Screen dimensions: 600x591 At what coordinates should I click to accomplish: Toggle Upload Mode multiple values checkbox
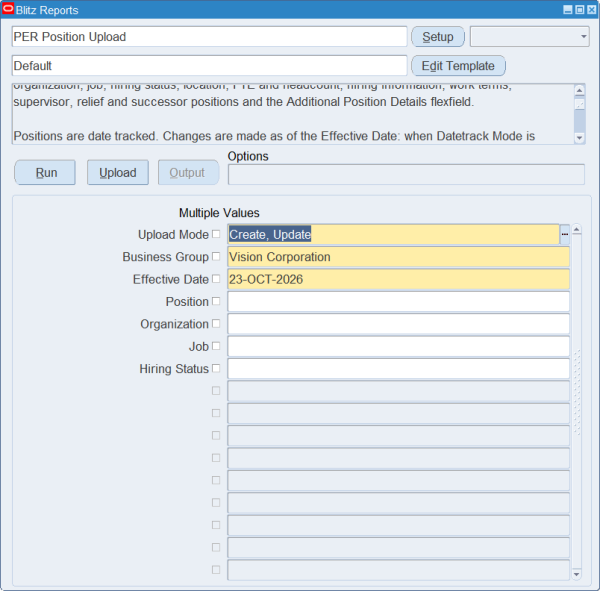point(216,234)
